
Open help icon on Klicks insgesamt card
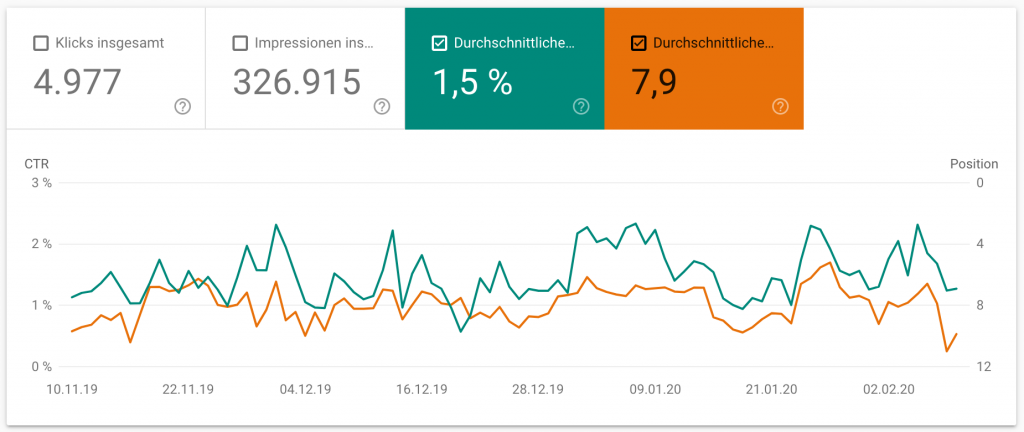[x=183, y=106]
